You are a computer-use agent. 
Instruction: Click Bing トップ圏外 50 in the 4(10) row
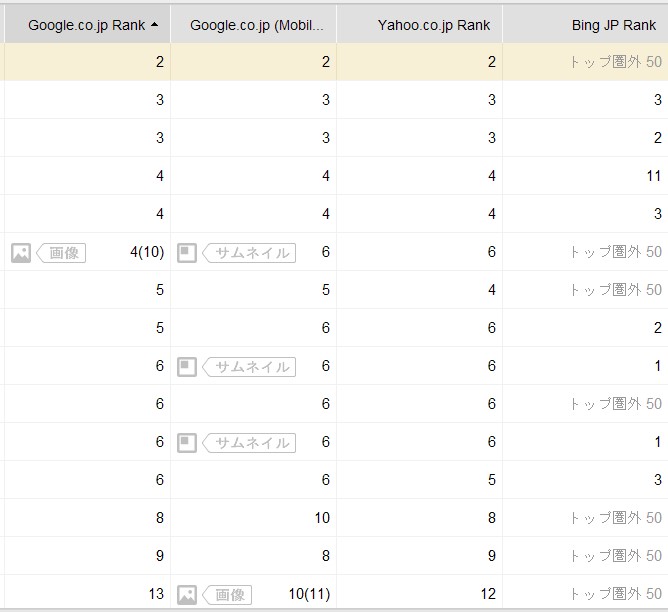[x=616, y=252]
